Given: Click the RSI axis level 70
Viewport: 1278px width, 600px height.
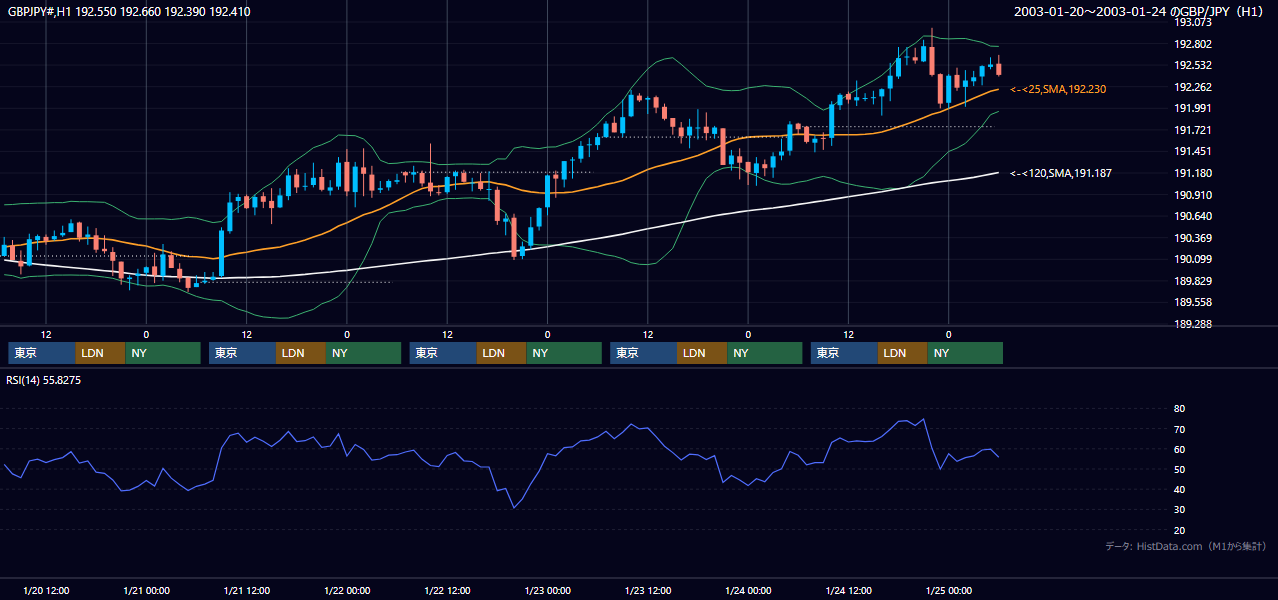Looking at the screenshot, I should (1179, 429).
